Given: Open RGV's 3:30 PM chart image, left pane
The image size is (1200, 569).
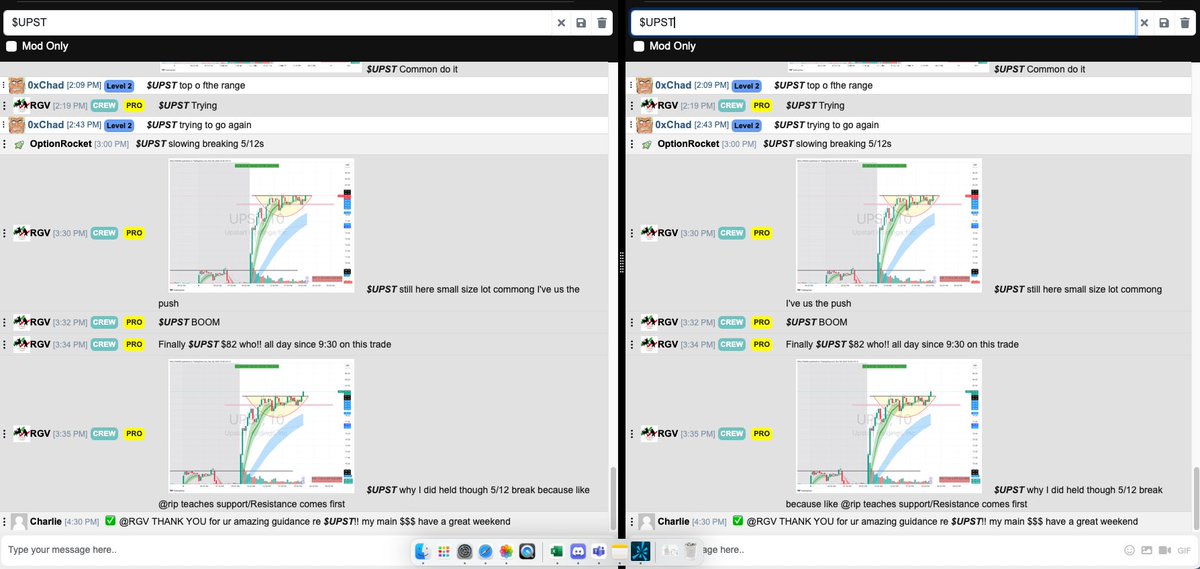Looking at the screenshot, I should pyautogui.click(x=261, y=225).
